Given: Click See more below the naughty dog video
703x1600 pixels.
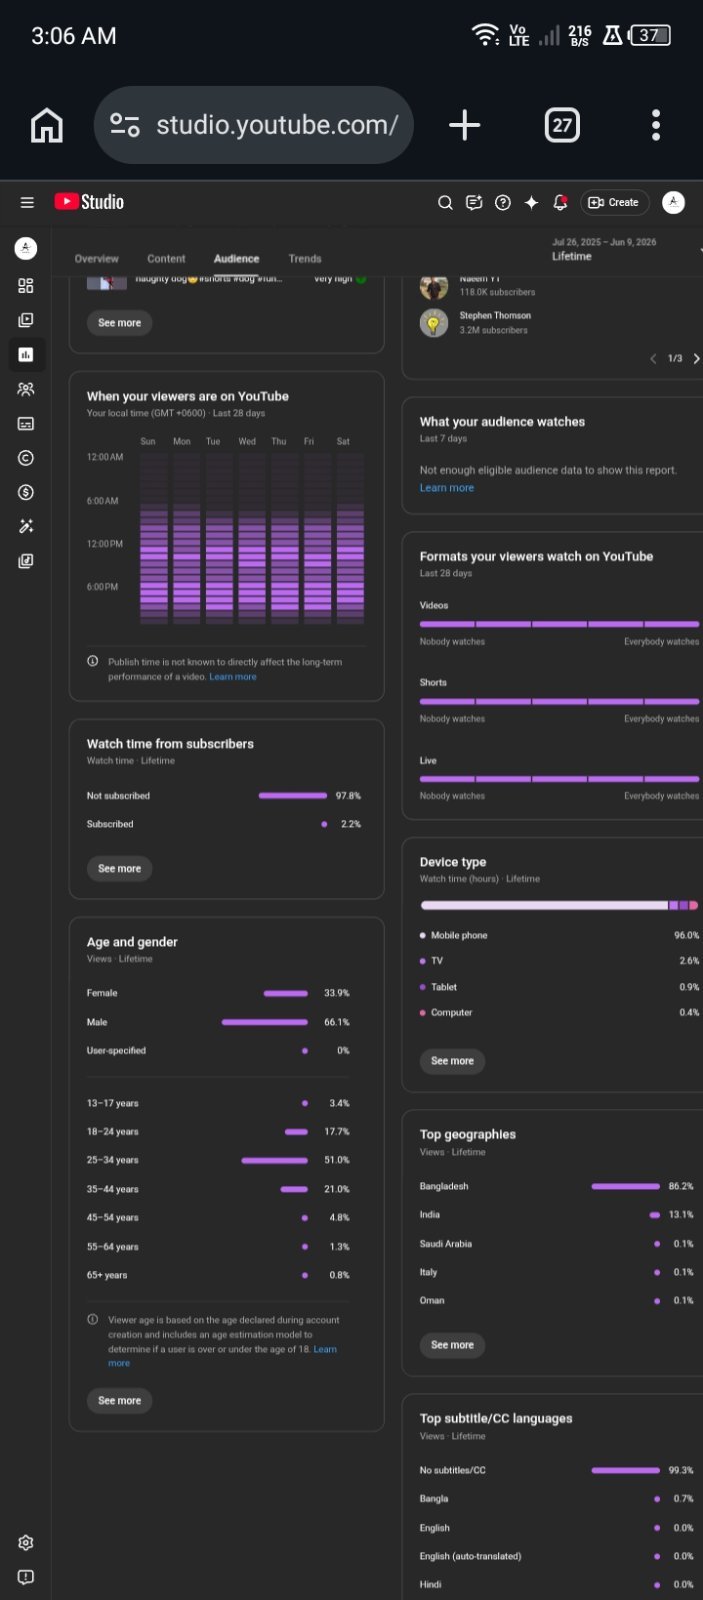Looking at the screenshot, I should coord(120,323).
